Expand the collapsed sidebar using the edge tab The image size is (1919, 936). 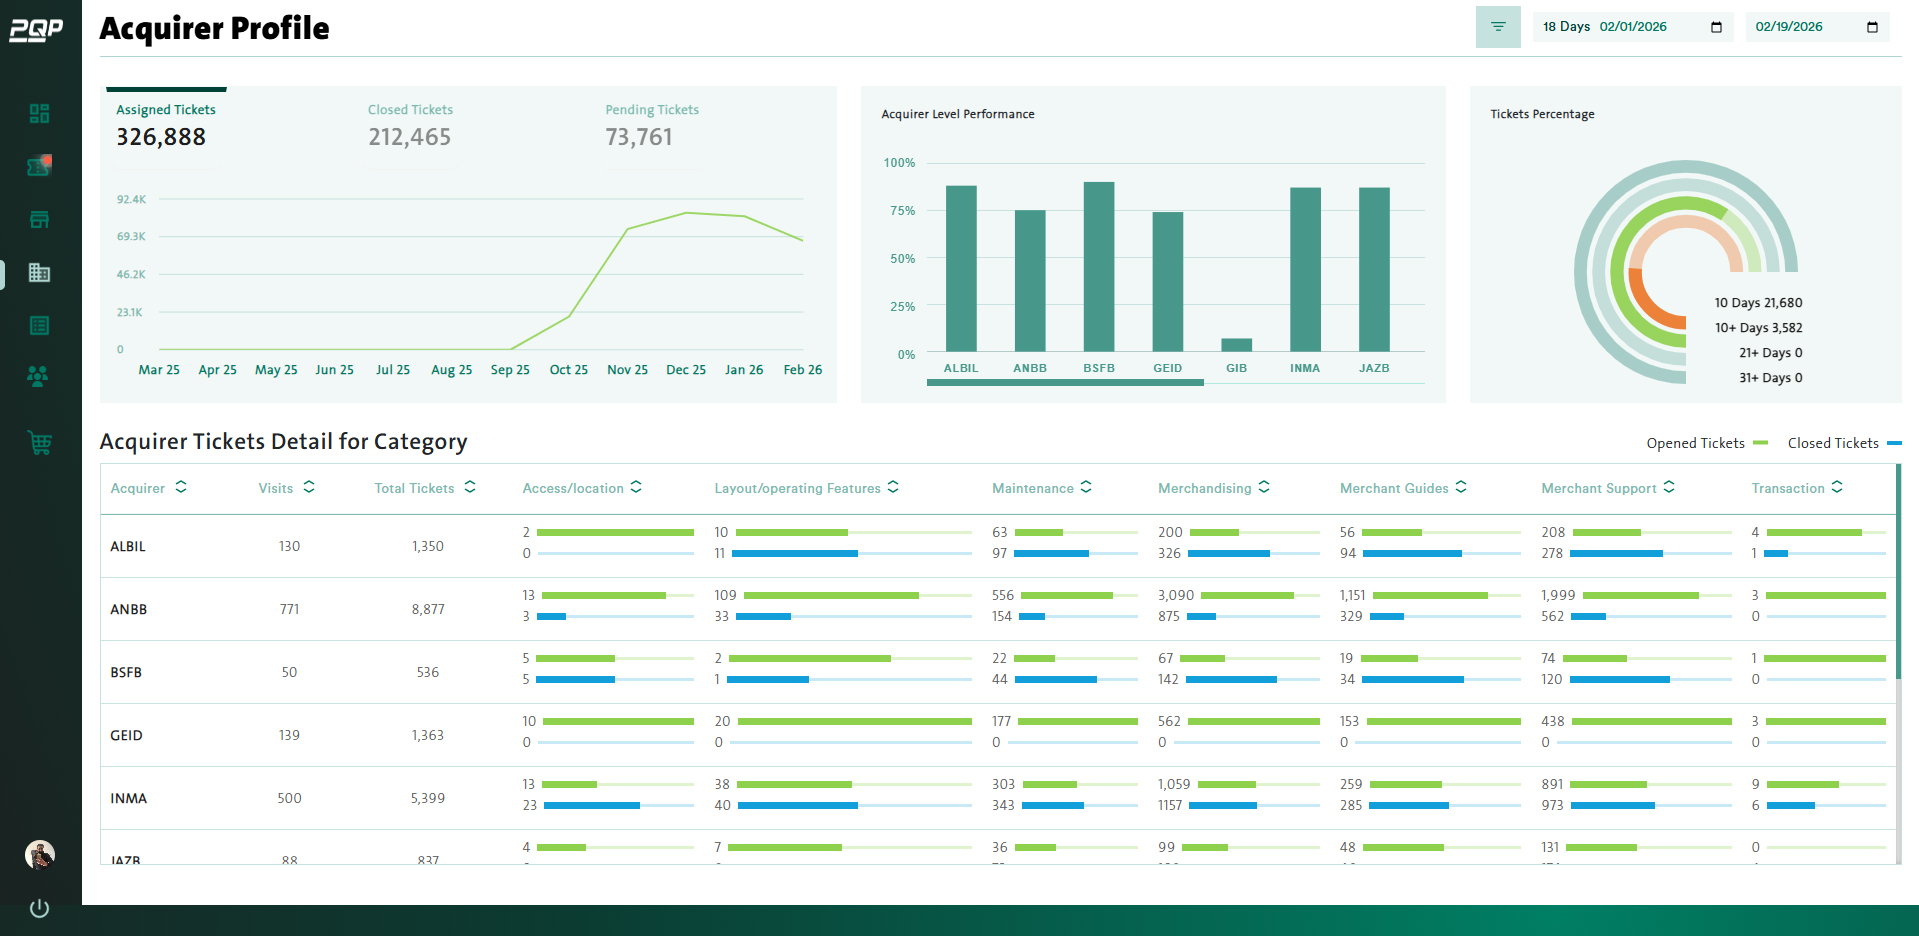pos(3,273)
